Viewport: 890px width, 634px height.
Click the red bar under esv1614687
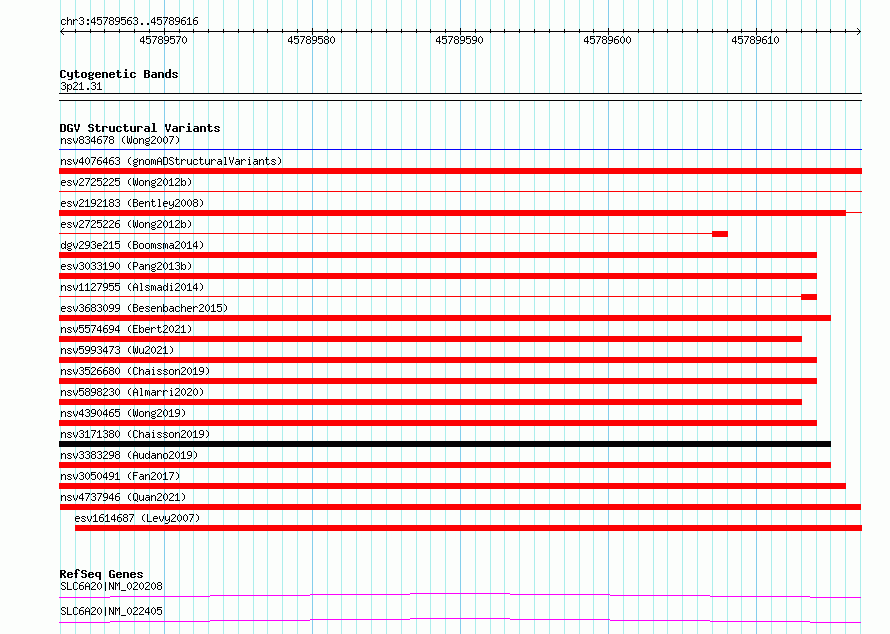(x=468, y=528)
